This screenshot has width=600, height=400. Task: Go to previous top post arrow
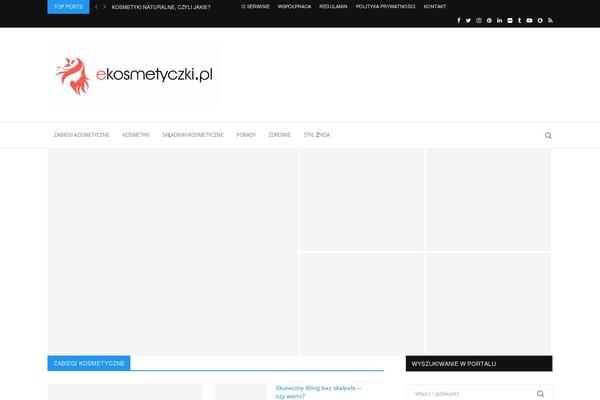click(96, 7)
